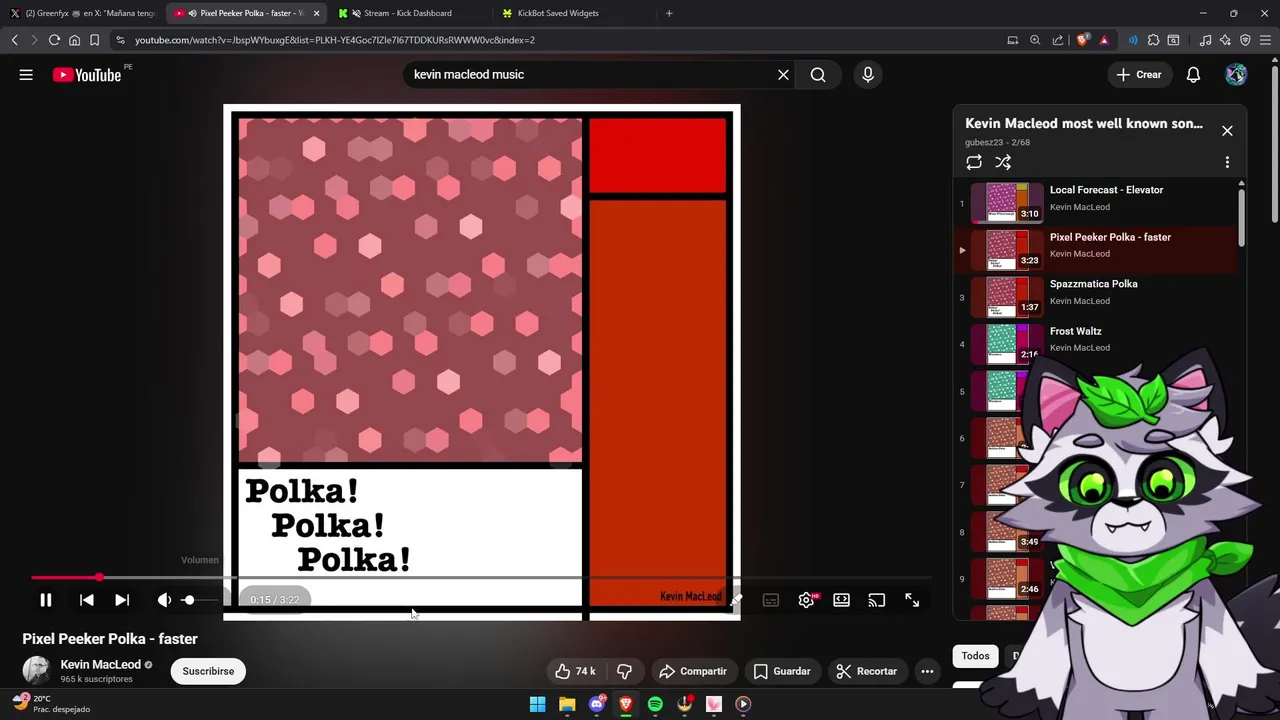
Task: Bookmark this page
Action: point(94,40)
